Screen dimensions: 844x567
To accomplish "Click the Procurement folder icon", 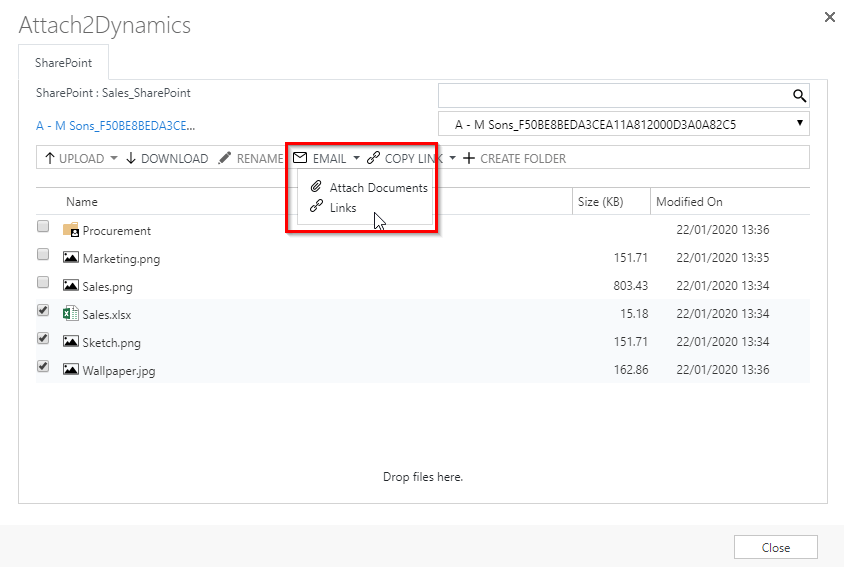I will [x=71, y=230].
